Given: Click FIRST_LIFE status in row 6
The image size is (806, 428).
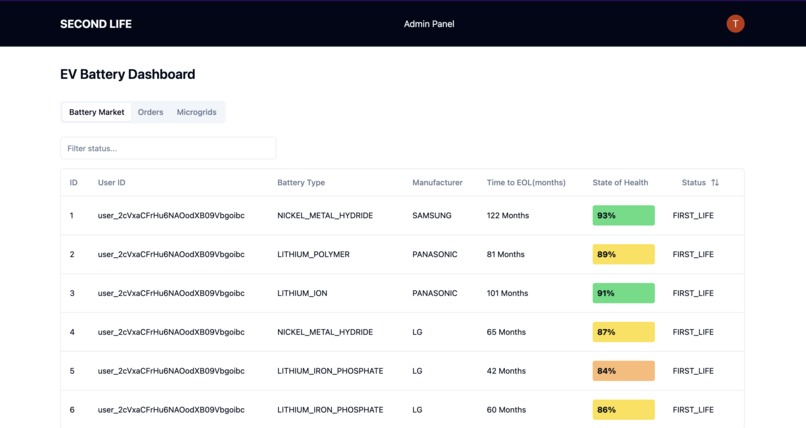Looking at the screenshot, I should [x=693, y=410].
